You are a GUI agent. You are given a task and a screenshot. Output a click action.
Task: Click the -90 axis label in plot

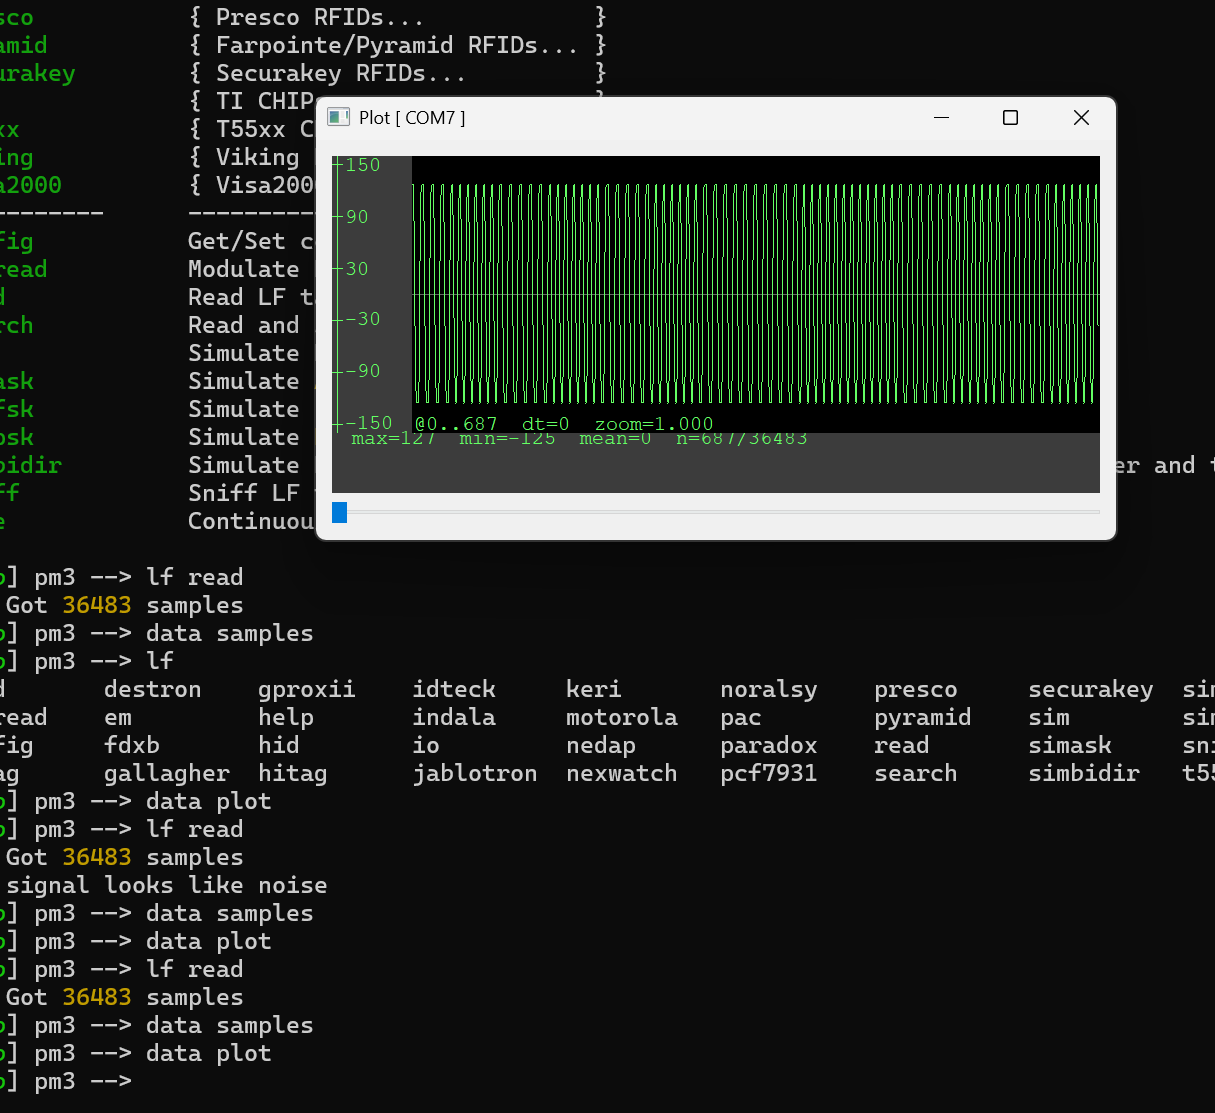point(362,371)
